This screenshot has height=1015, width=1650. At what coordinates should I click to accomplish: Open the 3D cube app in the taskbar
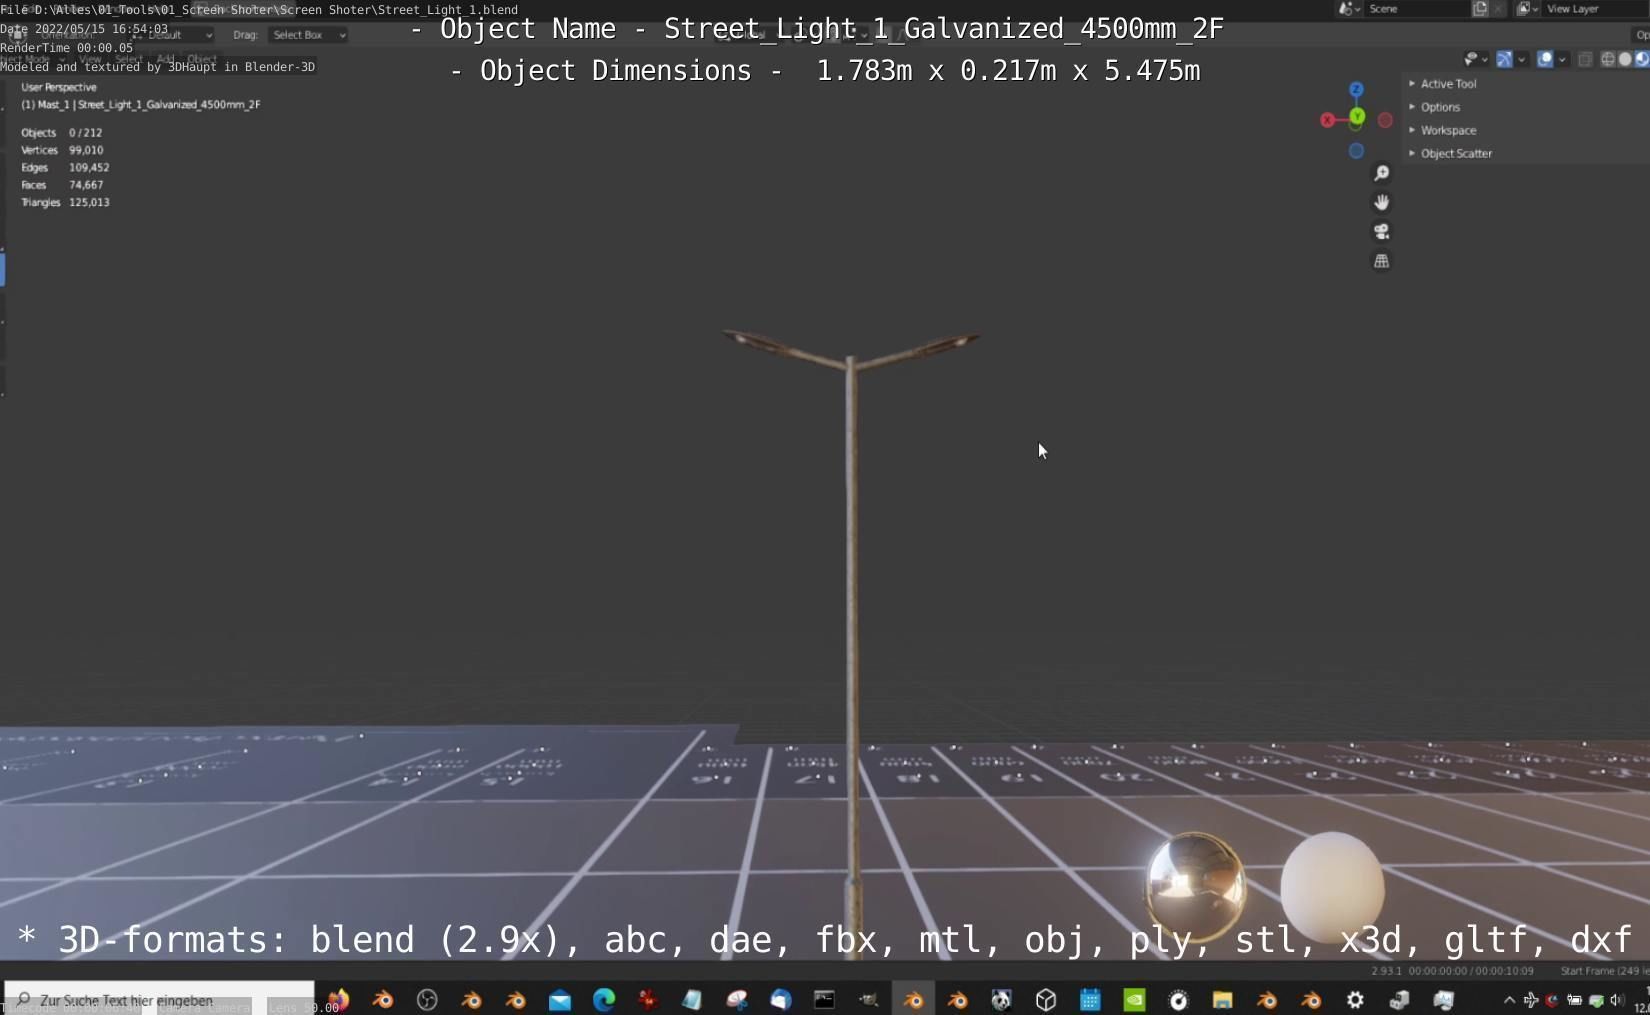tap(1046, 999)
